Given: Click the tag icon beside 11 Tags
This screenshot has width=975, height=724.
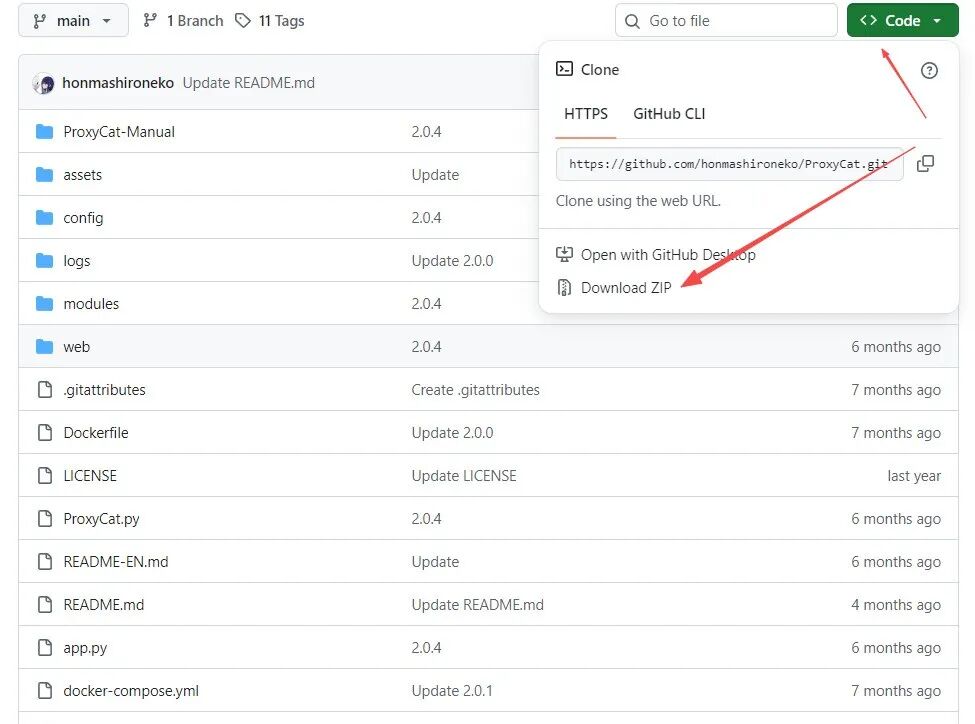Looking at the screenshot, I should (243, 21).
